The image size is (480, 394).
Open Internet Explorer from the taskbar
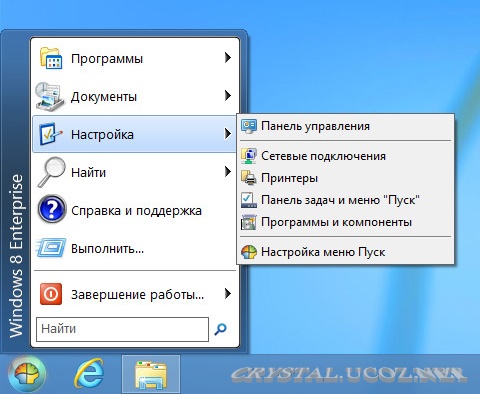89,374
